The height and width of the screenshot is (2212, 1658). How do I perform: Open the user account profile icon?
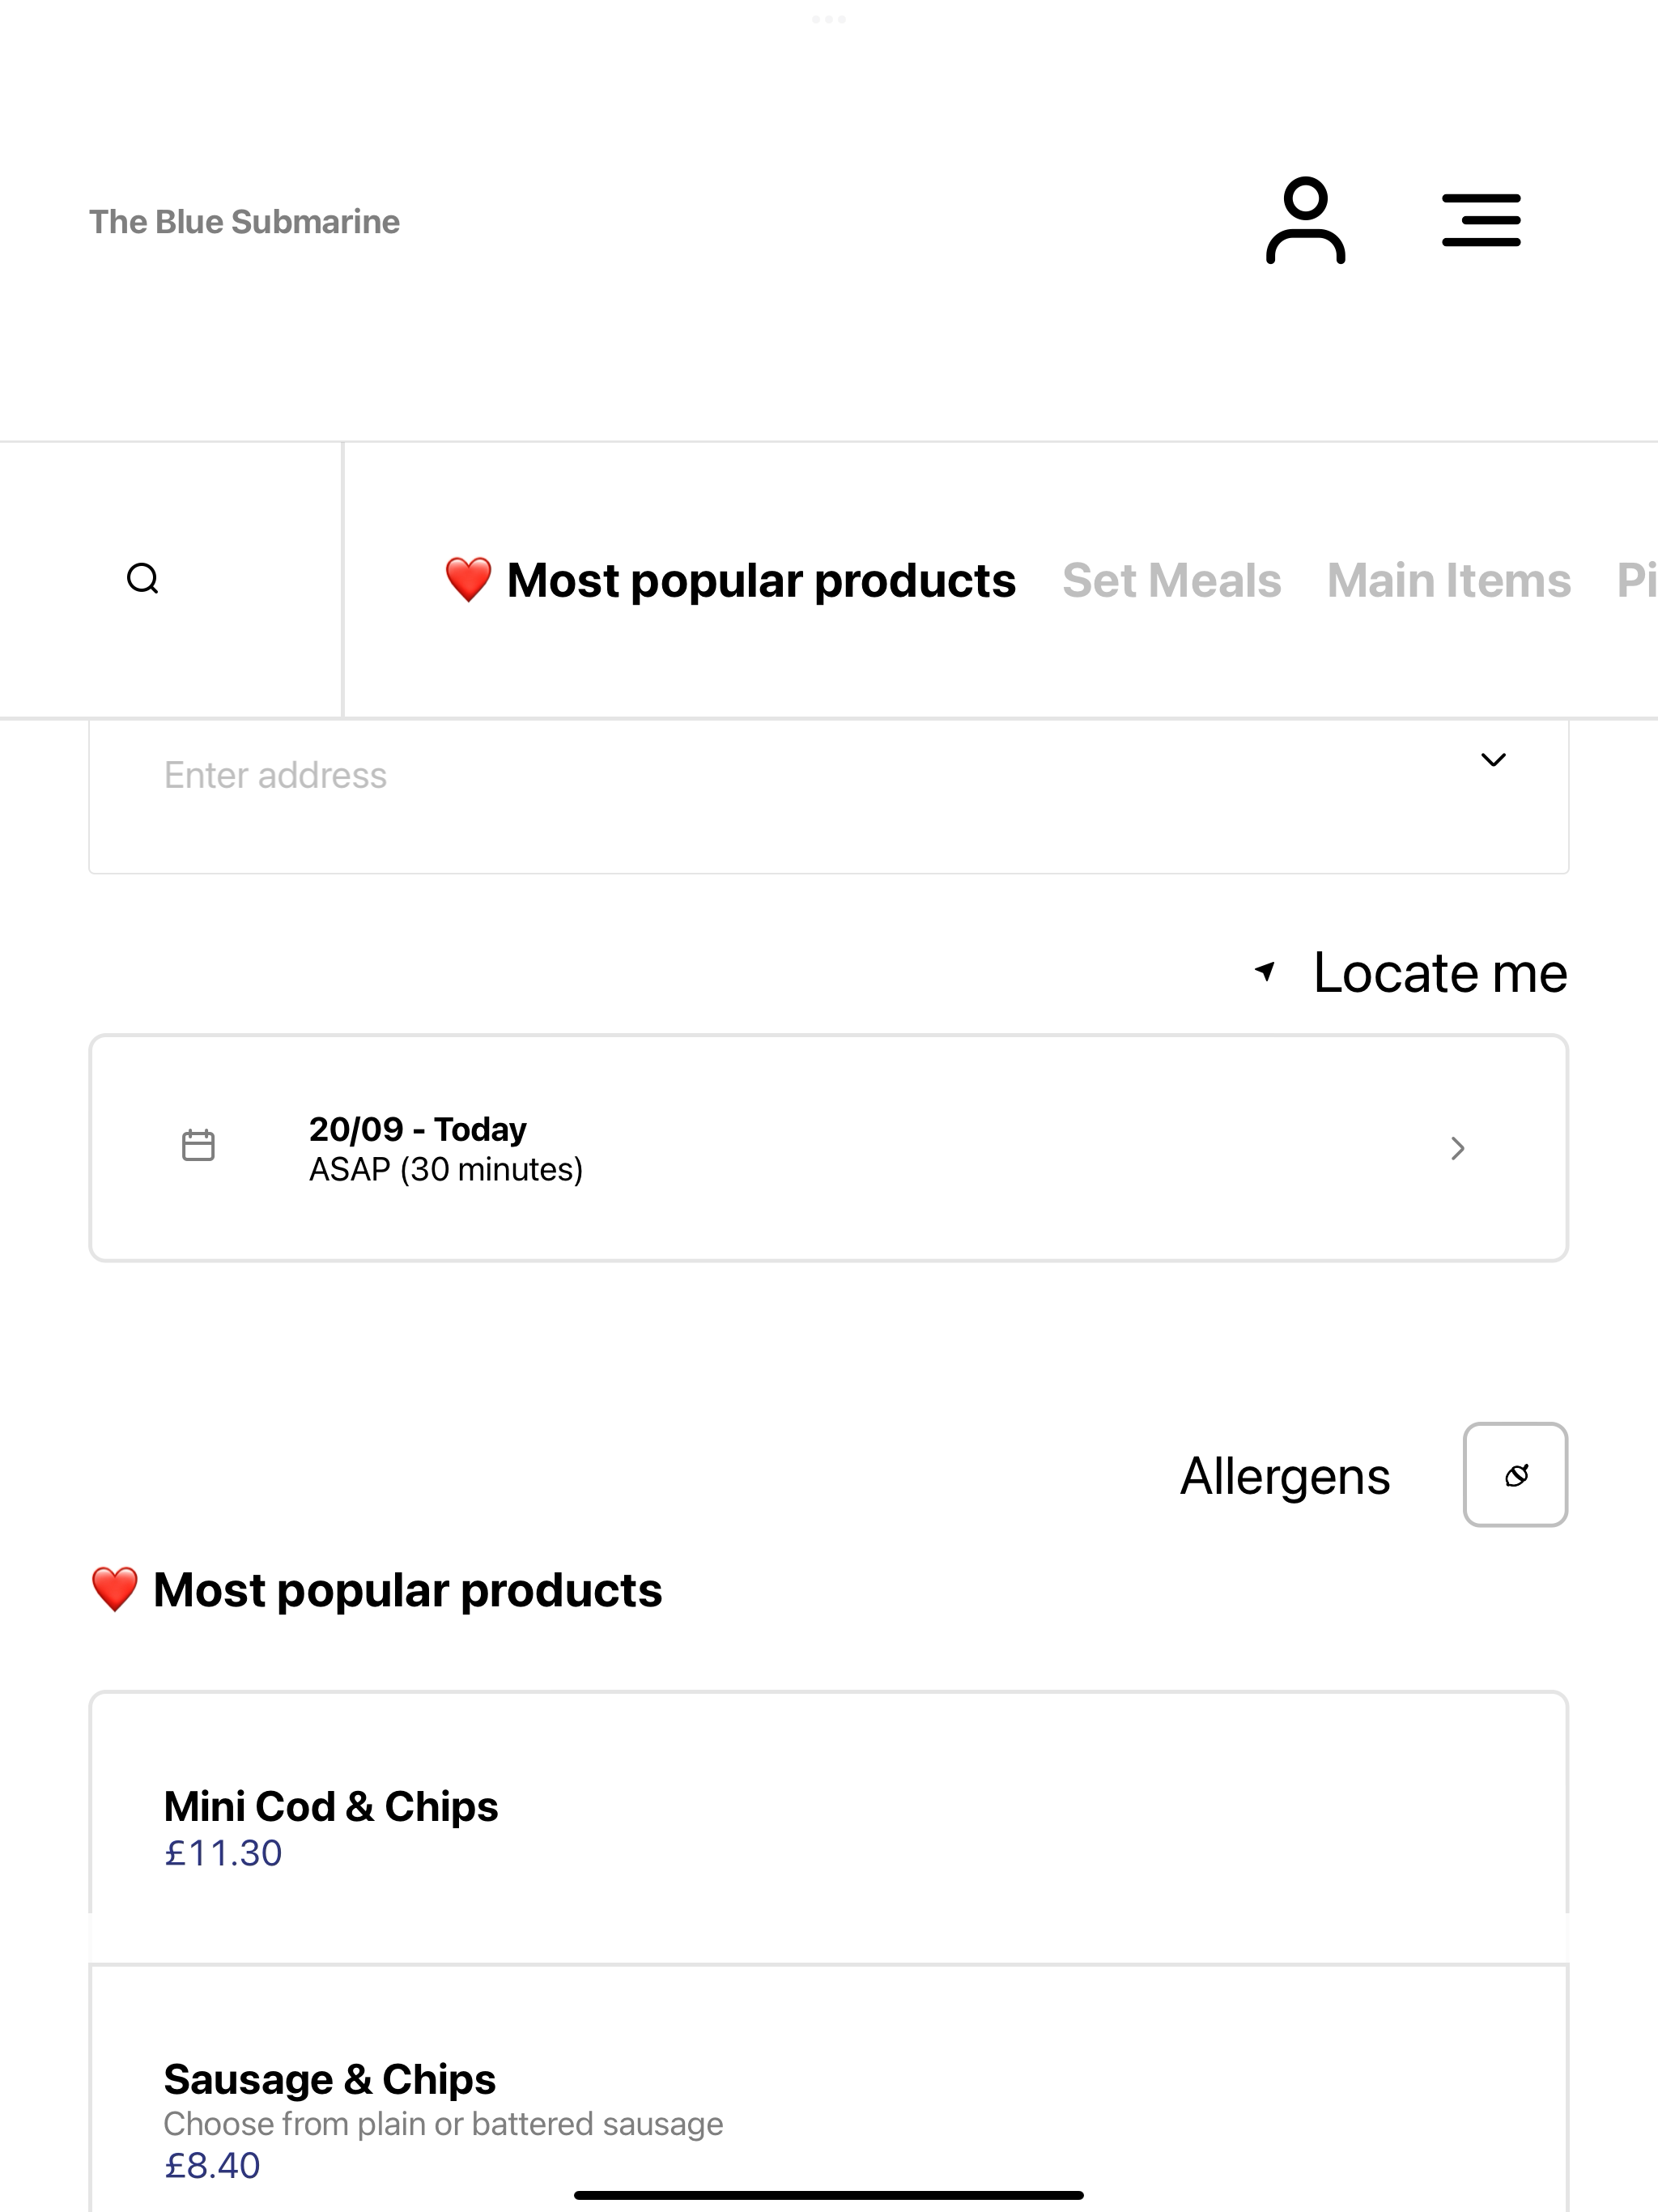pos(1305,221)
